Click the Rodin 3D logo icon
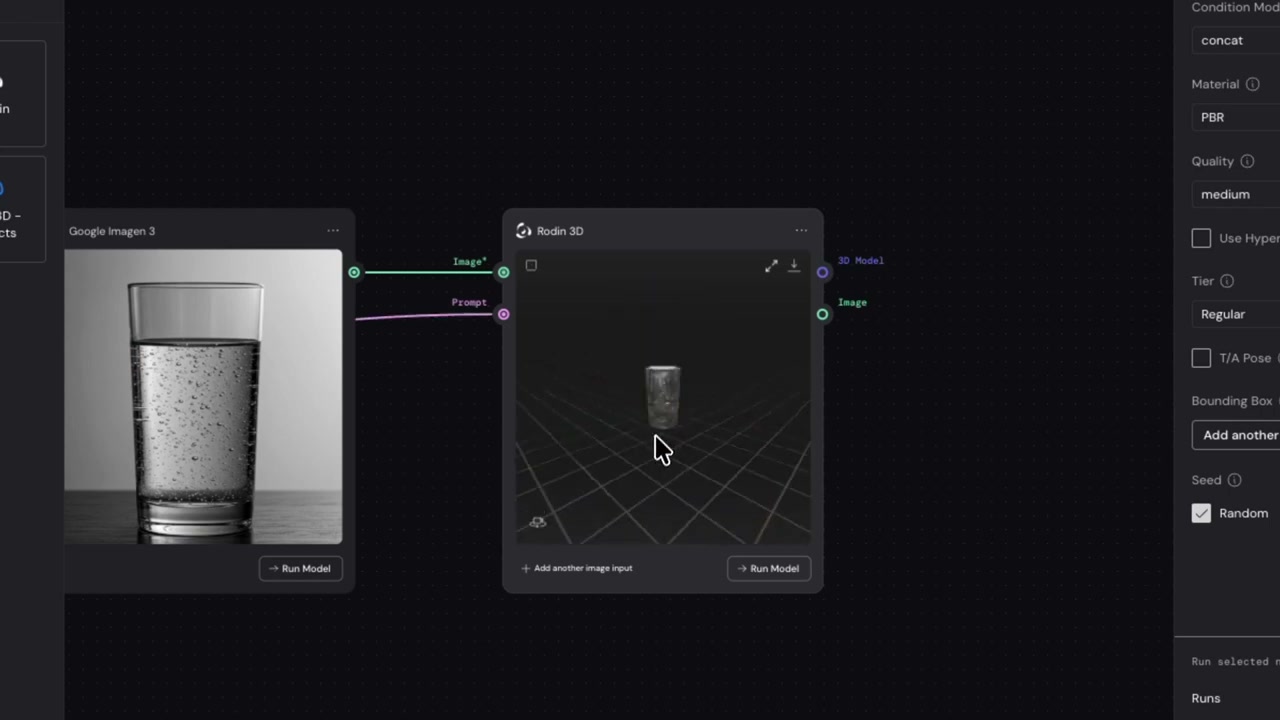 [523, 231]
